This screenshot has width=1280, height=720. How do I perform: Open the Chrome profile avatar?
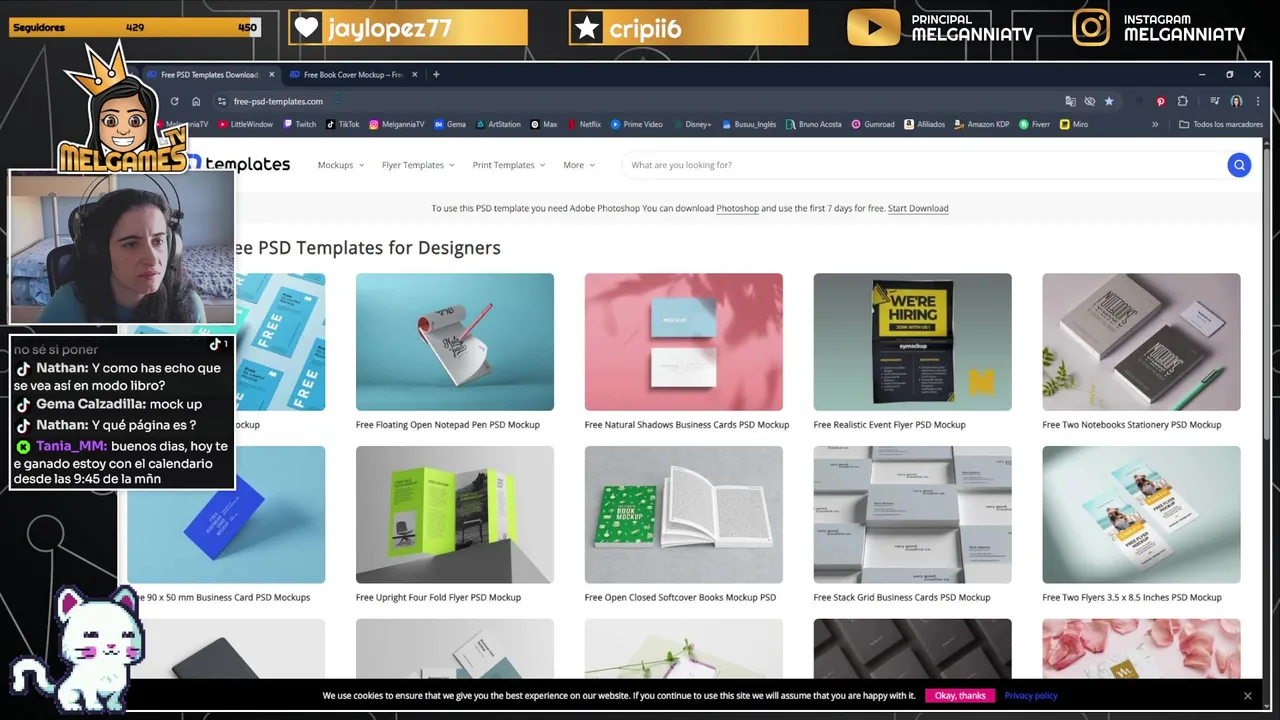click(x=1237, y=101)
